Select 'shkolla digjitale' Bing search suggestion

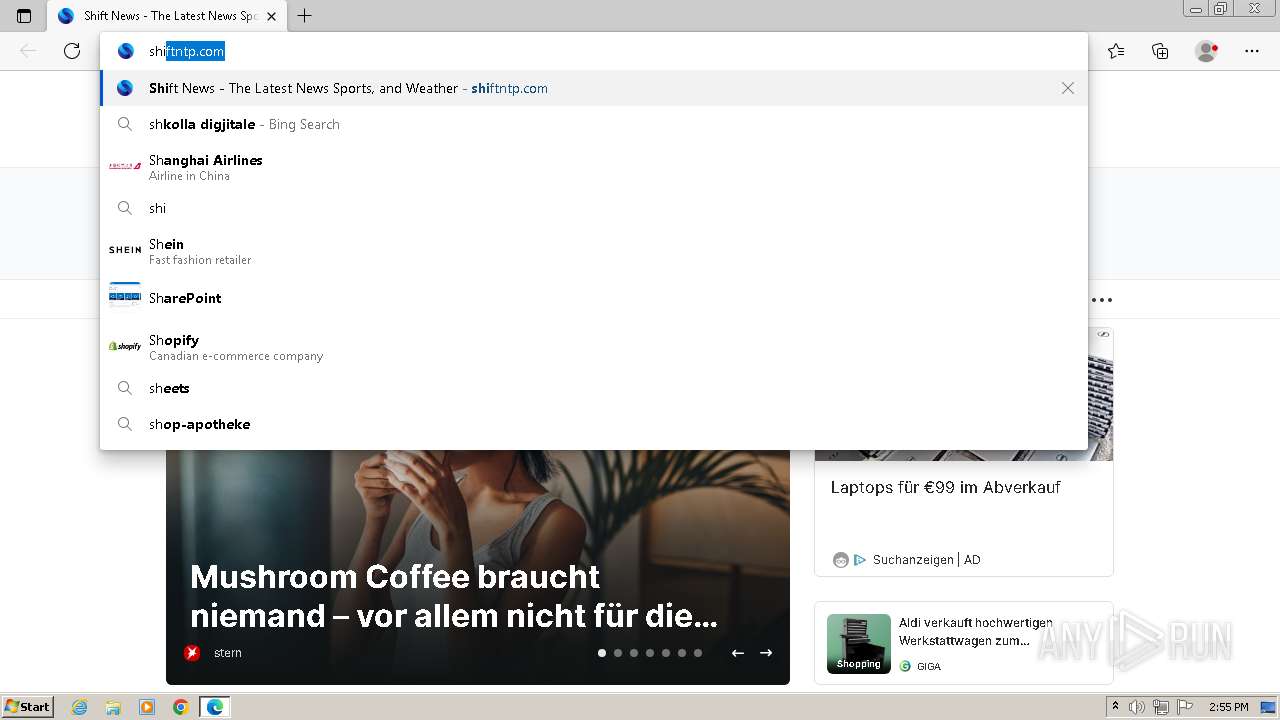(594, 124)
